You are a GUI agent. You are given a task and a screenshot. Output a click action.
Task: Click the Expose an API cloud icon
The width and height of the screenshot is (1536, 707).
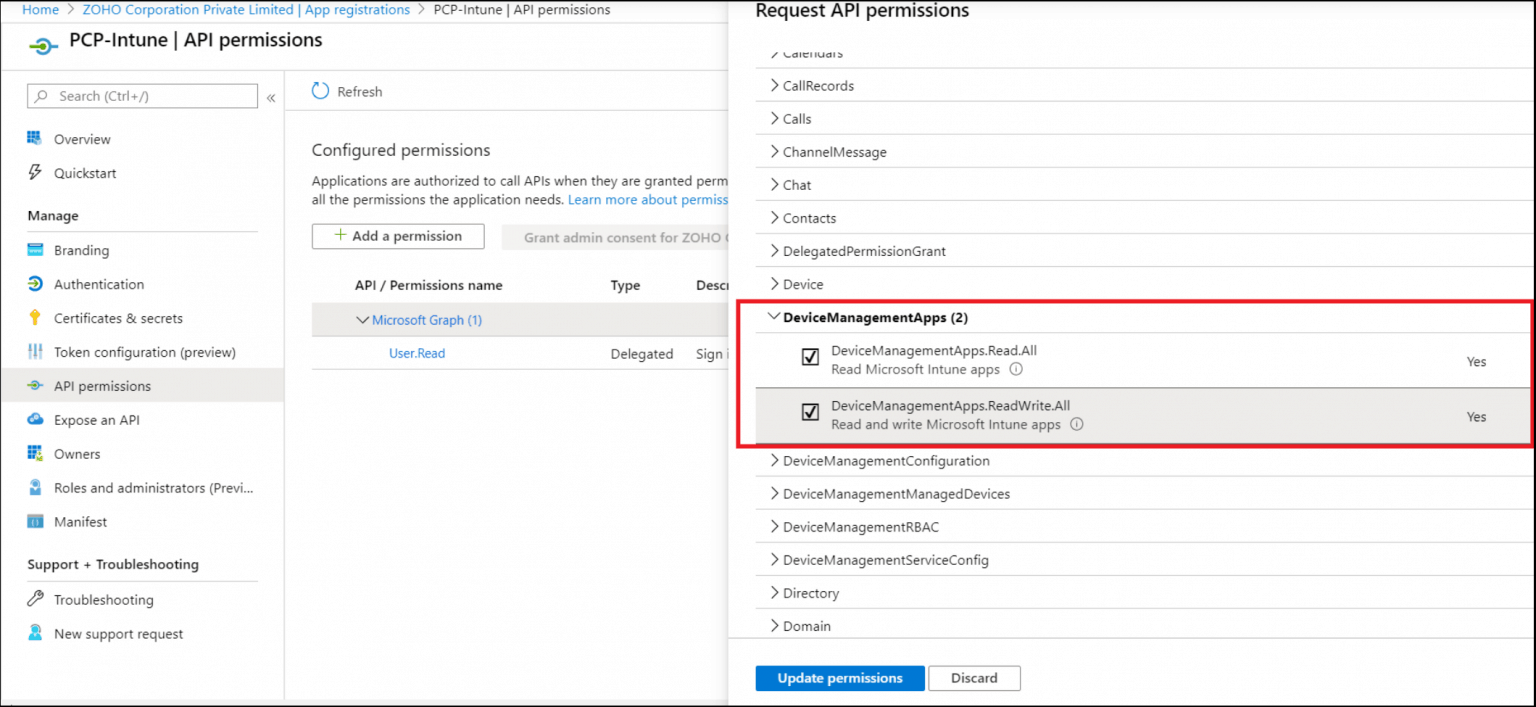tap(35, 420)
